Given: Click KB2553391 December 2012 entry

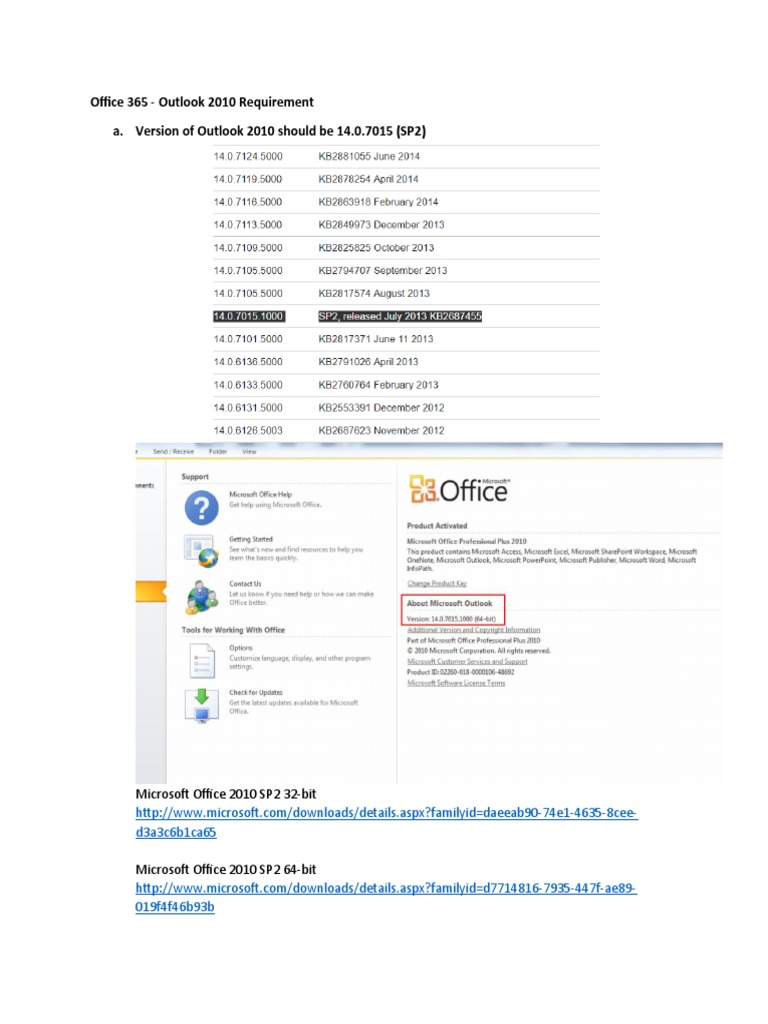Looking at the screenshot, I should tap(381, 408).
